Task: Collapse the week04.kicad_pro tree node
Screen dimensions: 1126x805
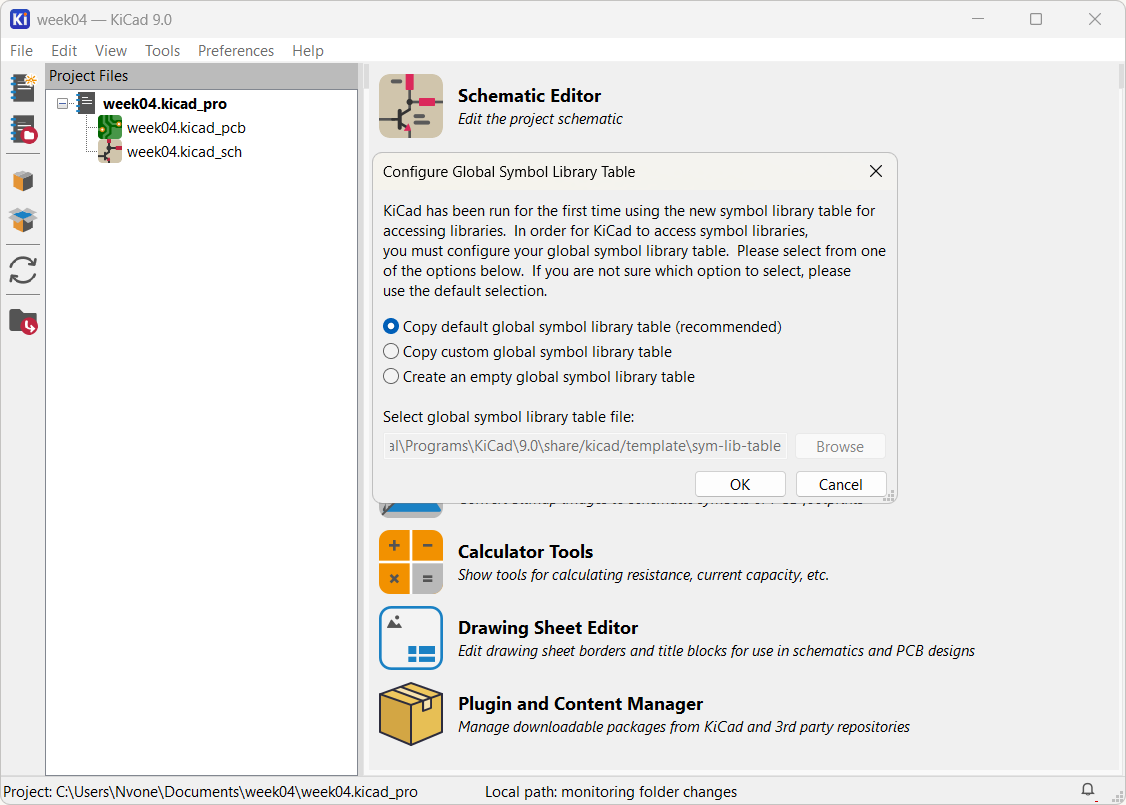Action: pyautogui.click(x=62, y=103)
